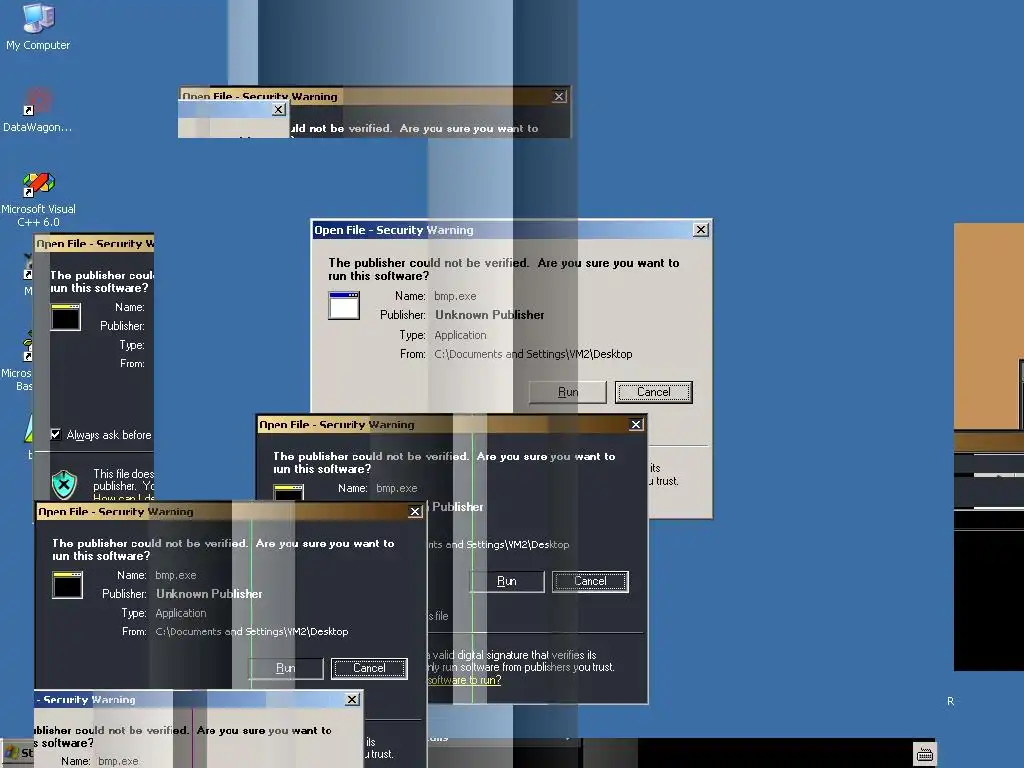This screenshot has width=1024, height=768.
Task: Open the My Computer desktop icon
Action: 38,26
